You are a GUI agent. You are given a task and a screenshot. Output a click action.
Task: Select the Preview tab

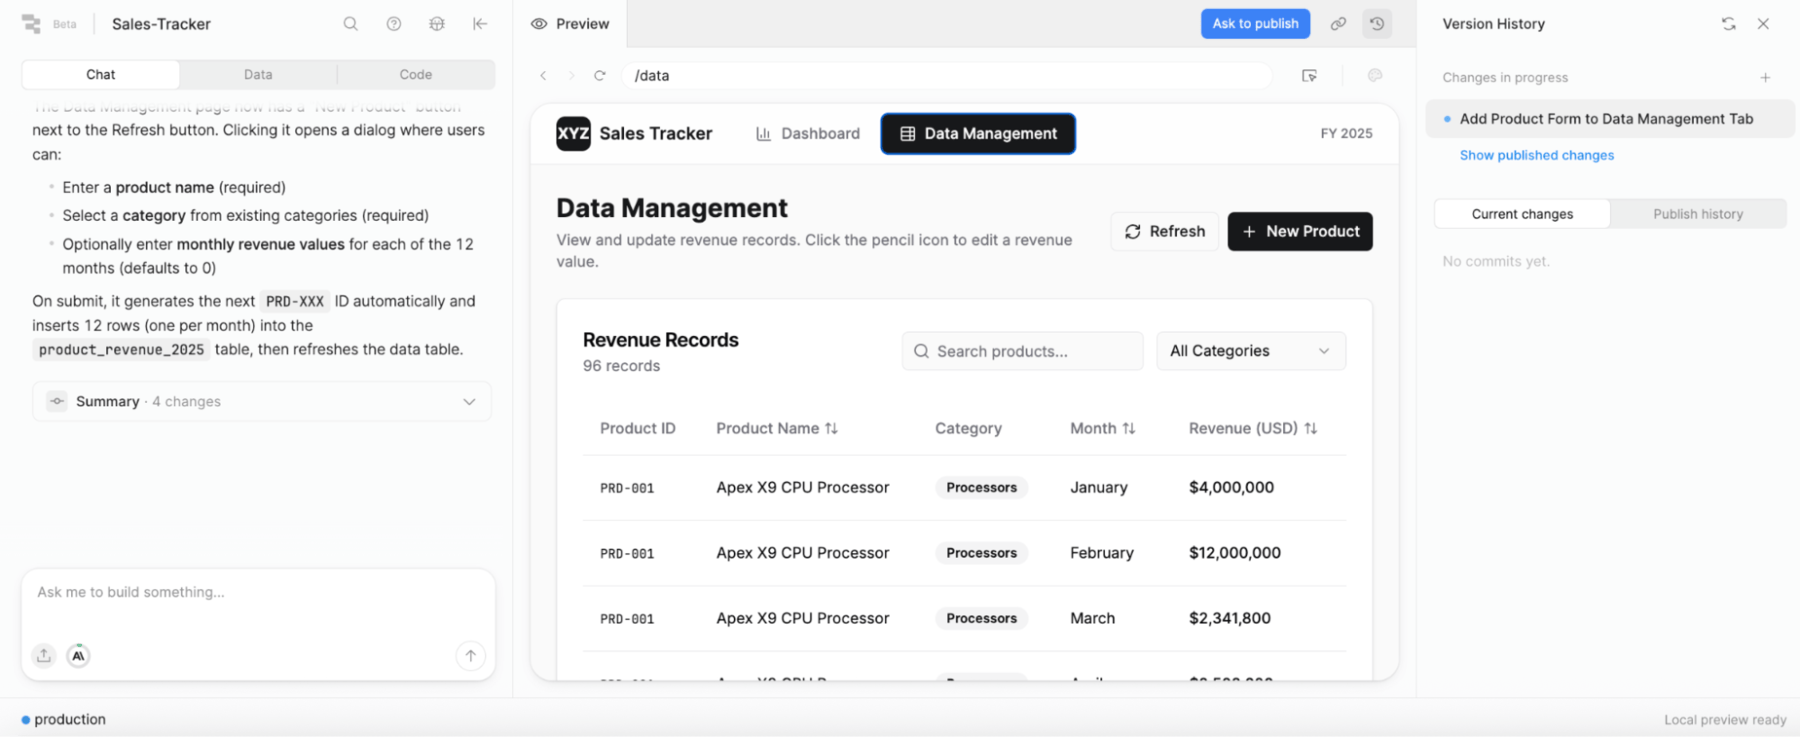(x=570, y=24)
